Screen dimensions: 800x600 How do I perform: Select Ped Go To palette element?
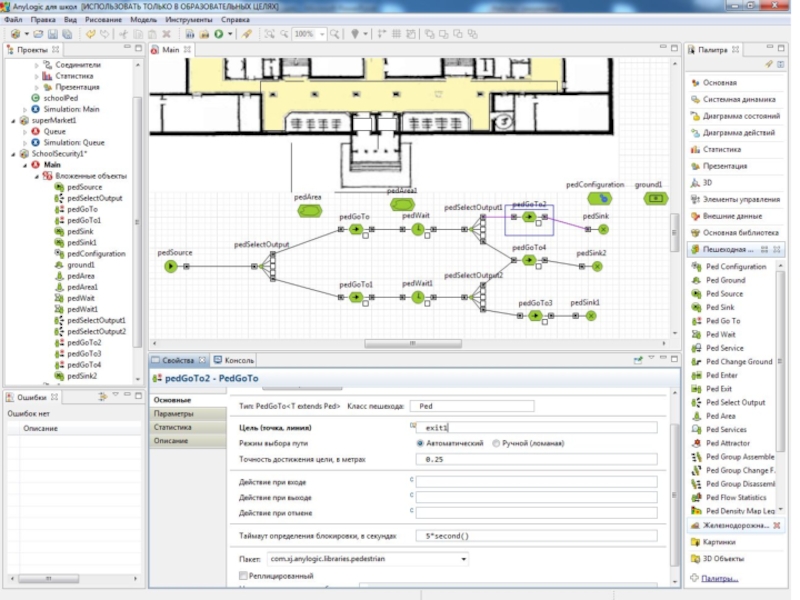722,321
